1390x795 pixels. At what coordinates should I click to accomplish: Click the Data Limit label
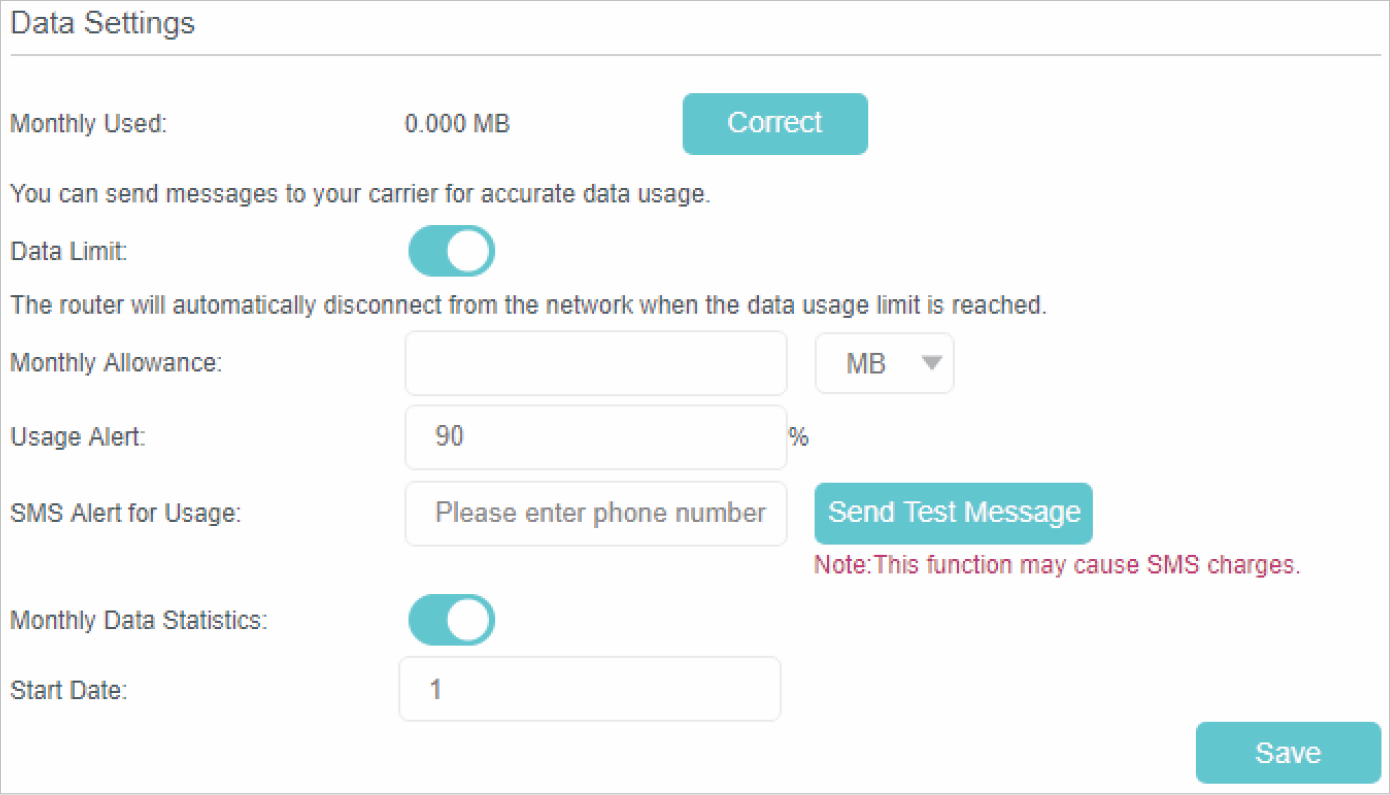click(69, 251)
